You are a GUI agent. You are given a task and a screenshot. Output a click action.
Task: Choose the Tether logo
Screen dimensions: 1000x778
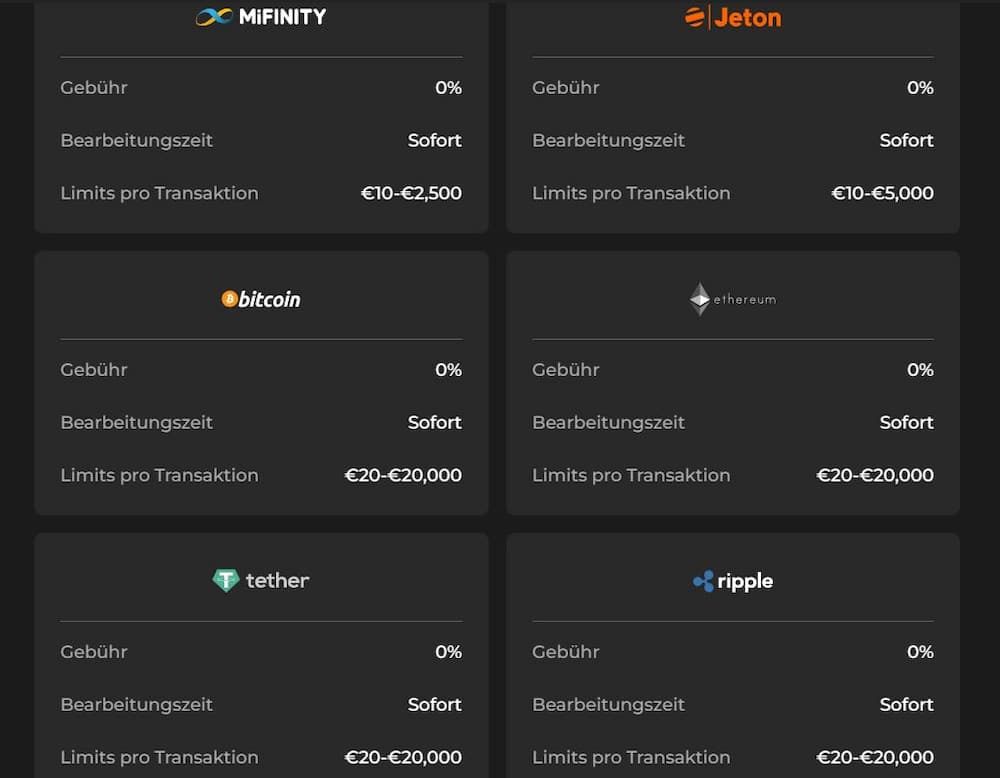261,581
